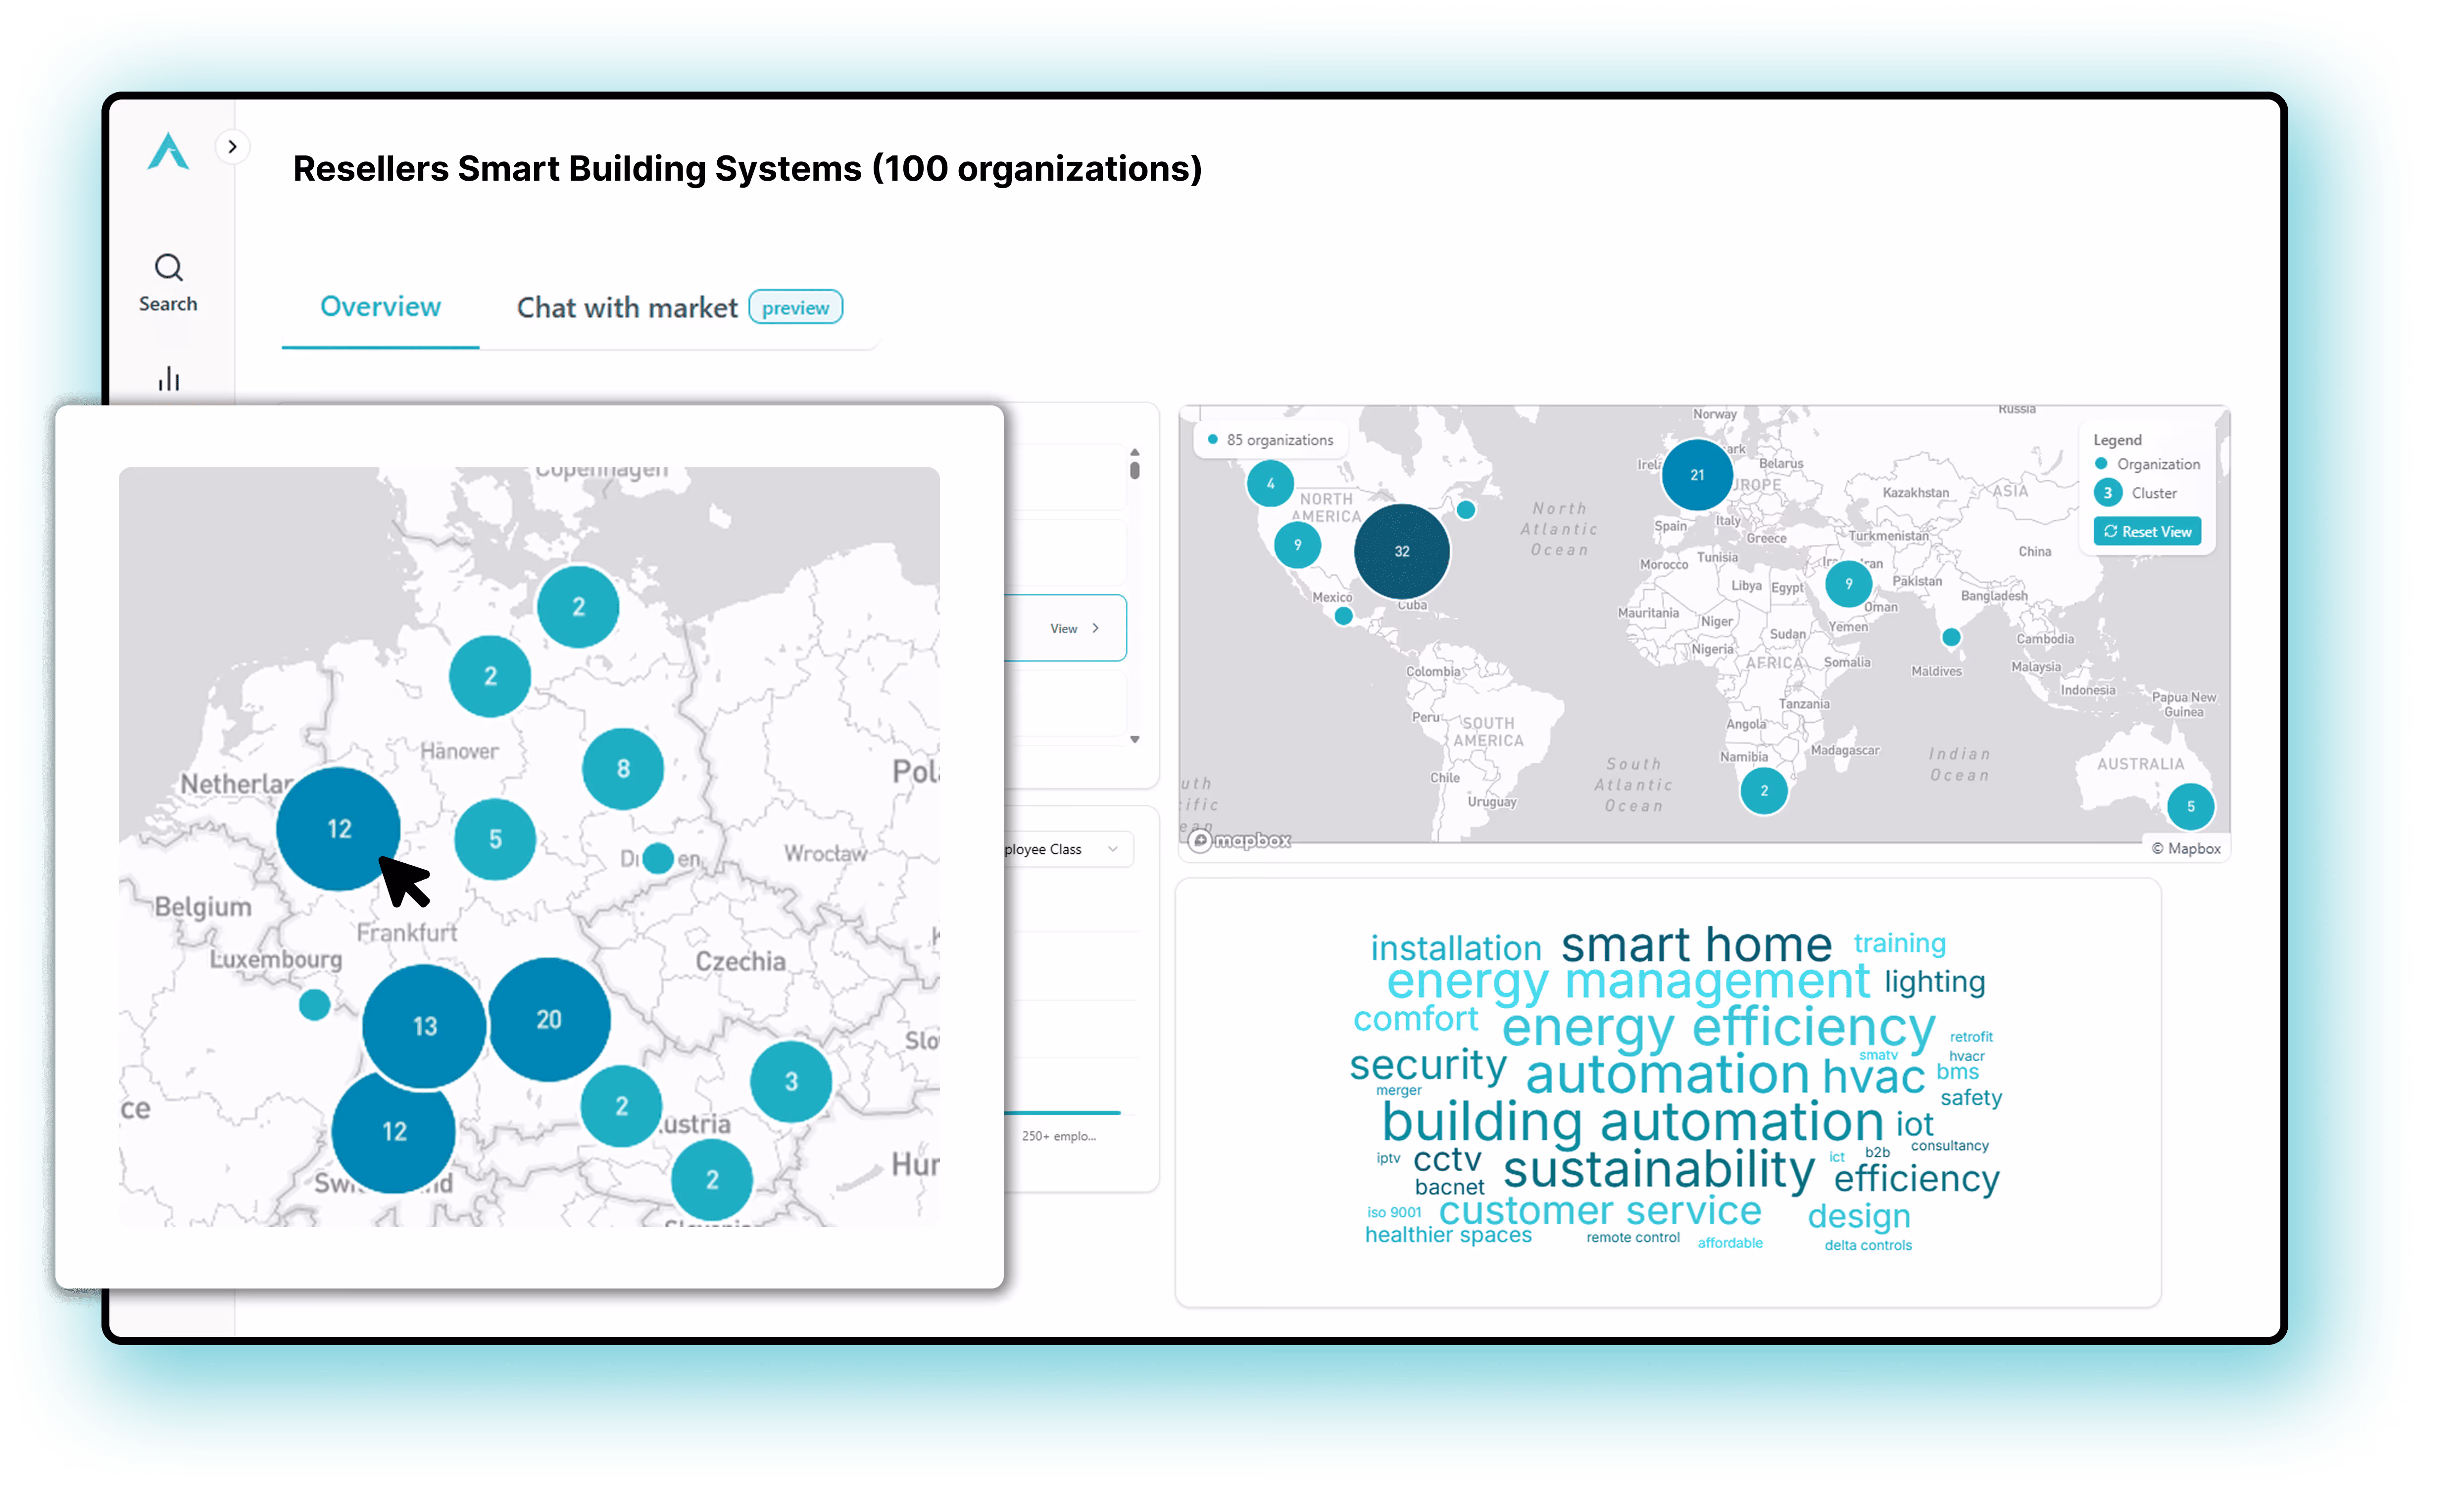Click the Reset View button on the world map
Image resolution: width=2464 pixels, height=1486 pixels.
click(2147, 531)
